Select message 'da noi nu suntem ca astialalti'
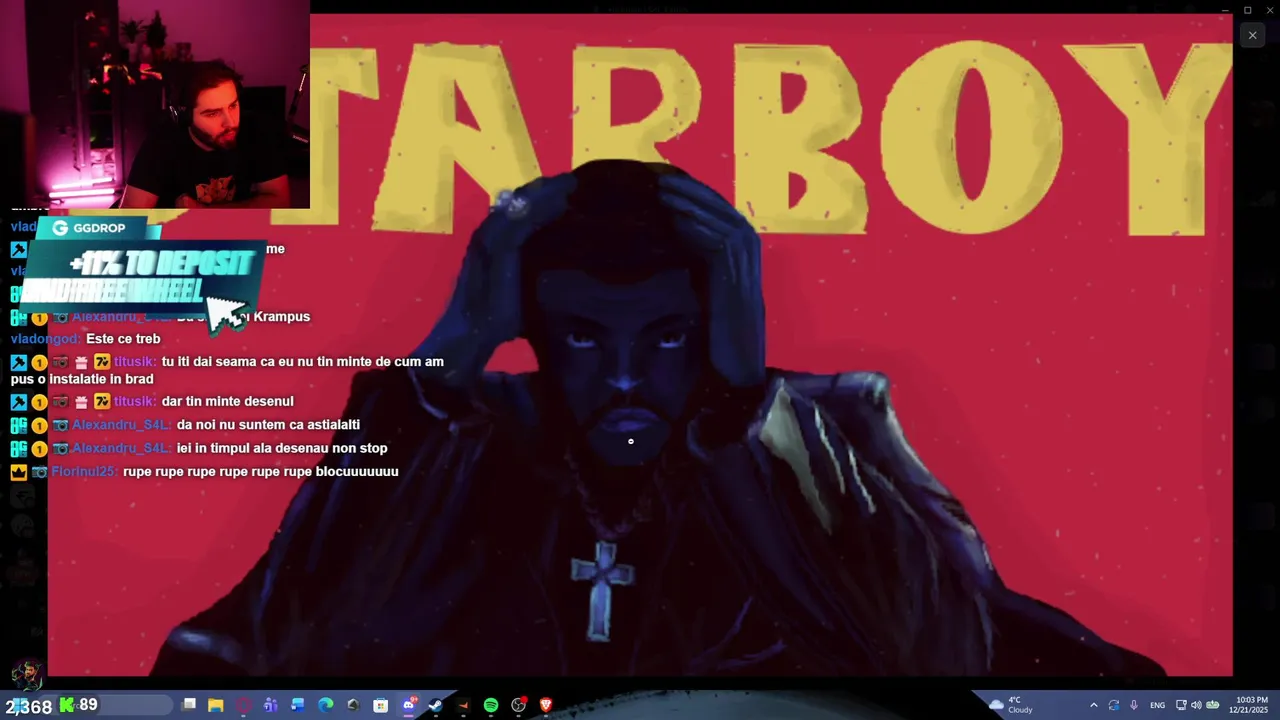This screenshot has height=720, width=1280. (x=268, y=424)
